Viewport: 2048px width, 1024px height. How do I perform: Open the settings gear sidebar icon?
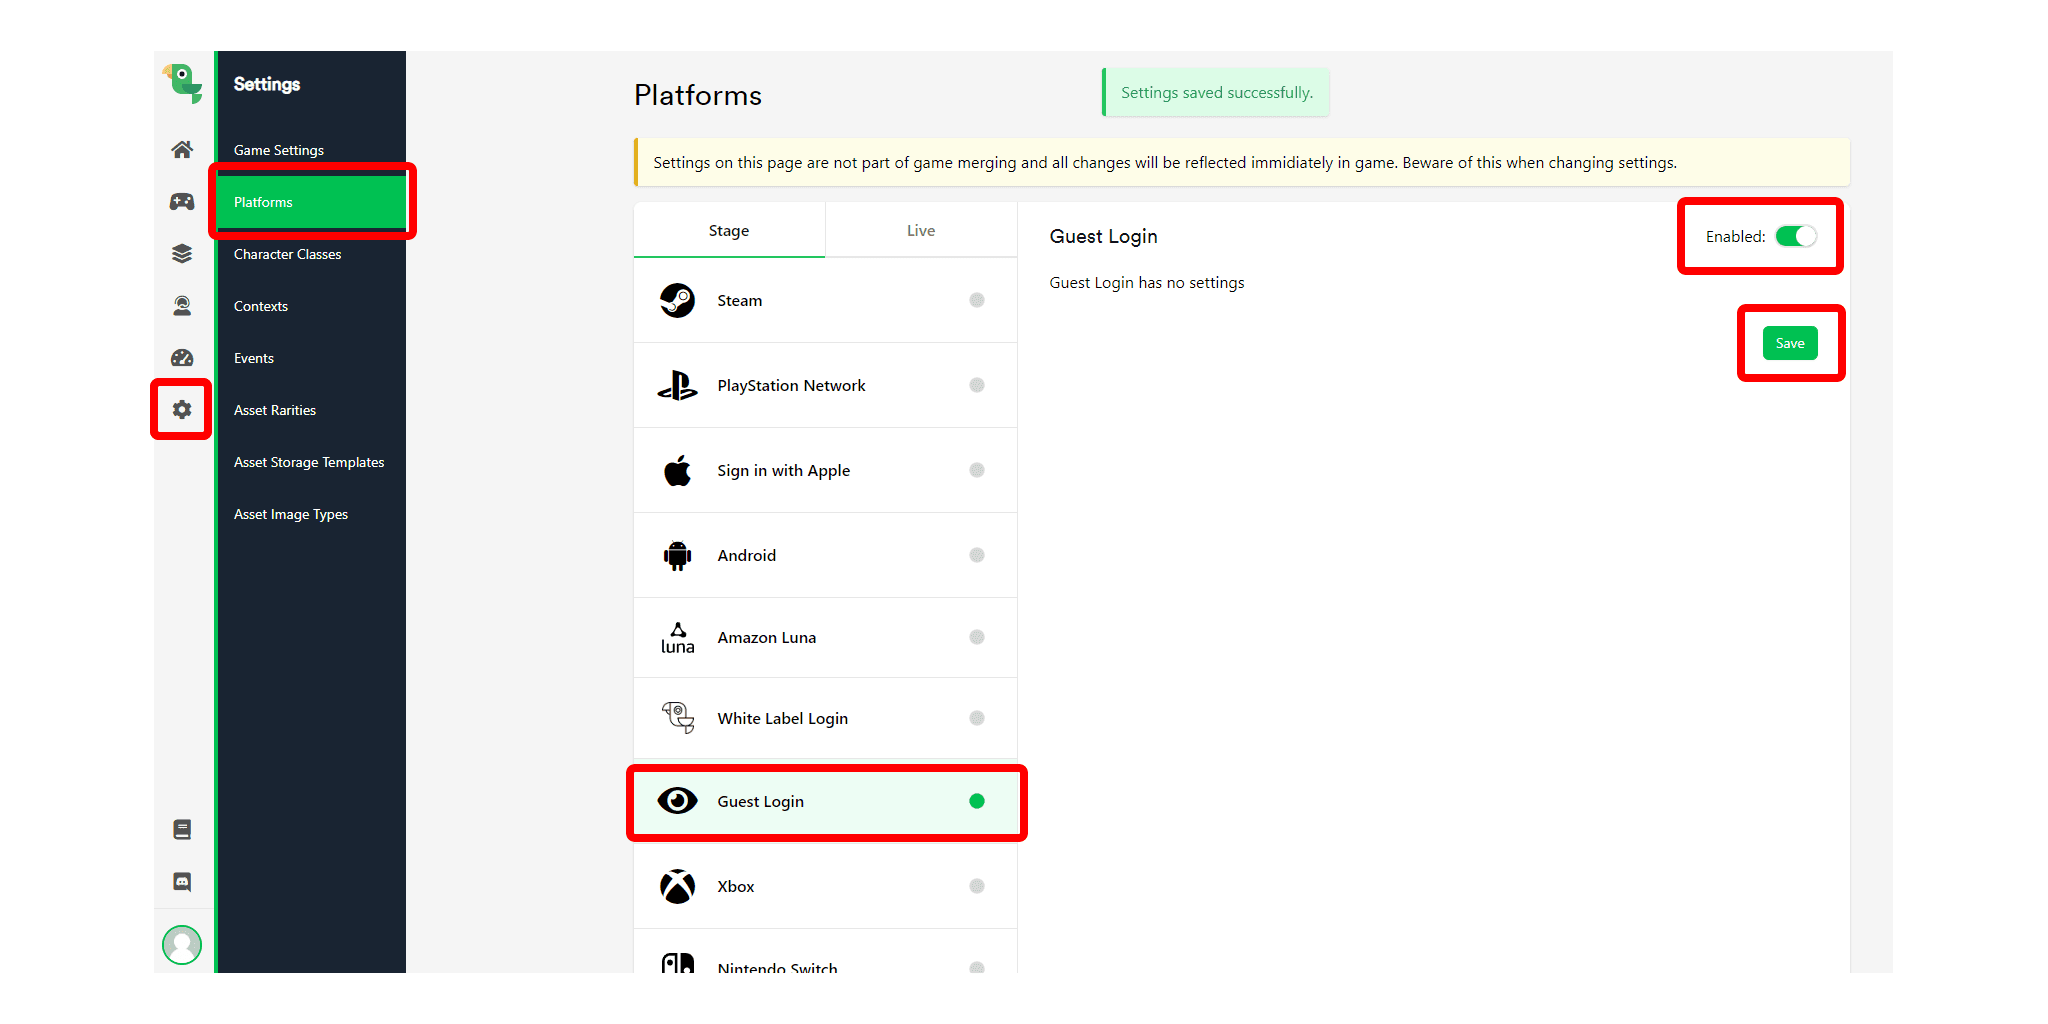tap(182, 410)
